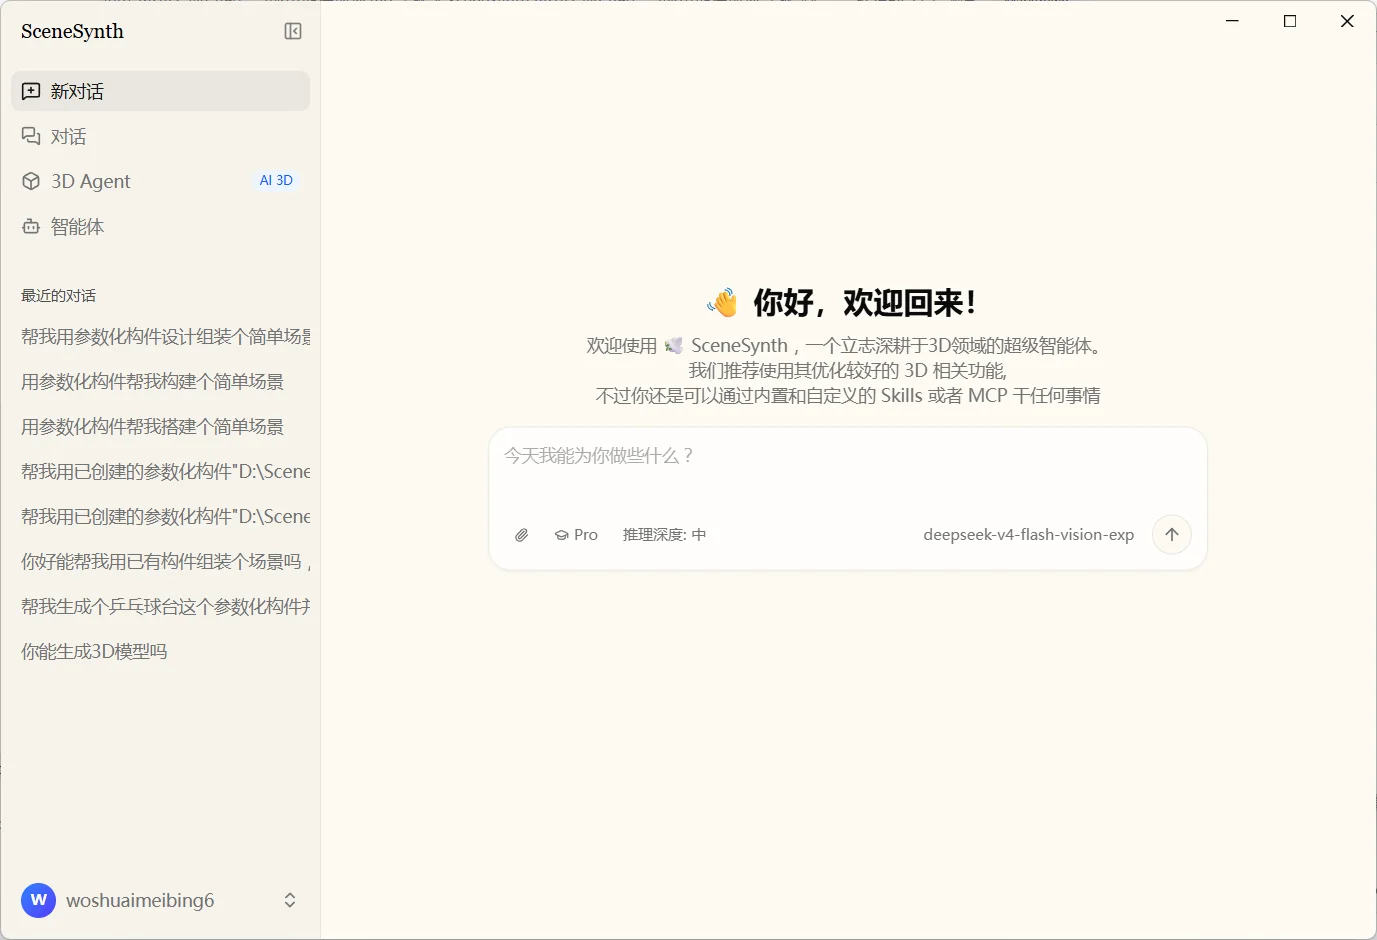Click the 对话 chat bubbles icon
1377x940 pixels.
point(31,136)
